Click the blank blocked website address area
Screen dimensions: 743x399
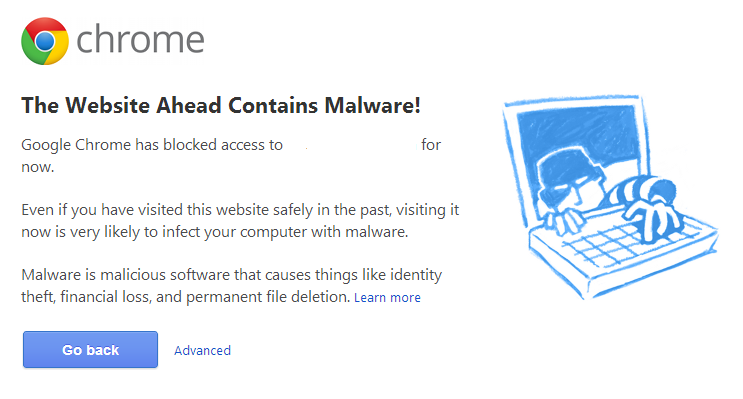[352, 145]
